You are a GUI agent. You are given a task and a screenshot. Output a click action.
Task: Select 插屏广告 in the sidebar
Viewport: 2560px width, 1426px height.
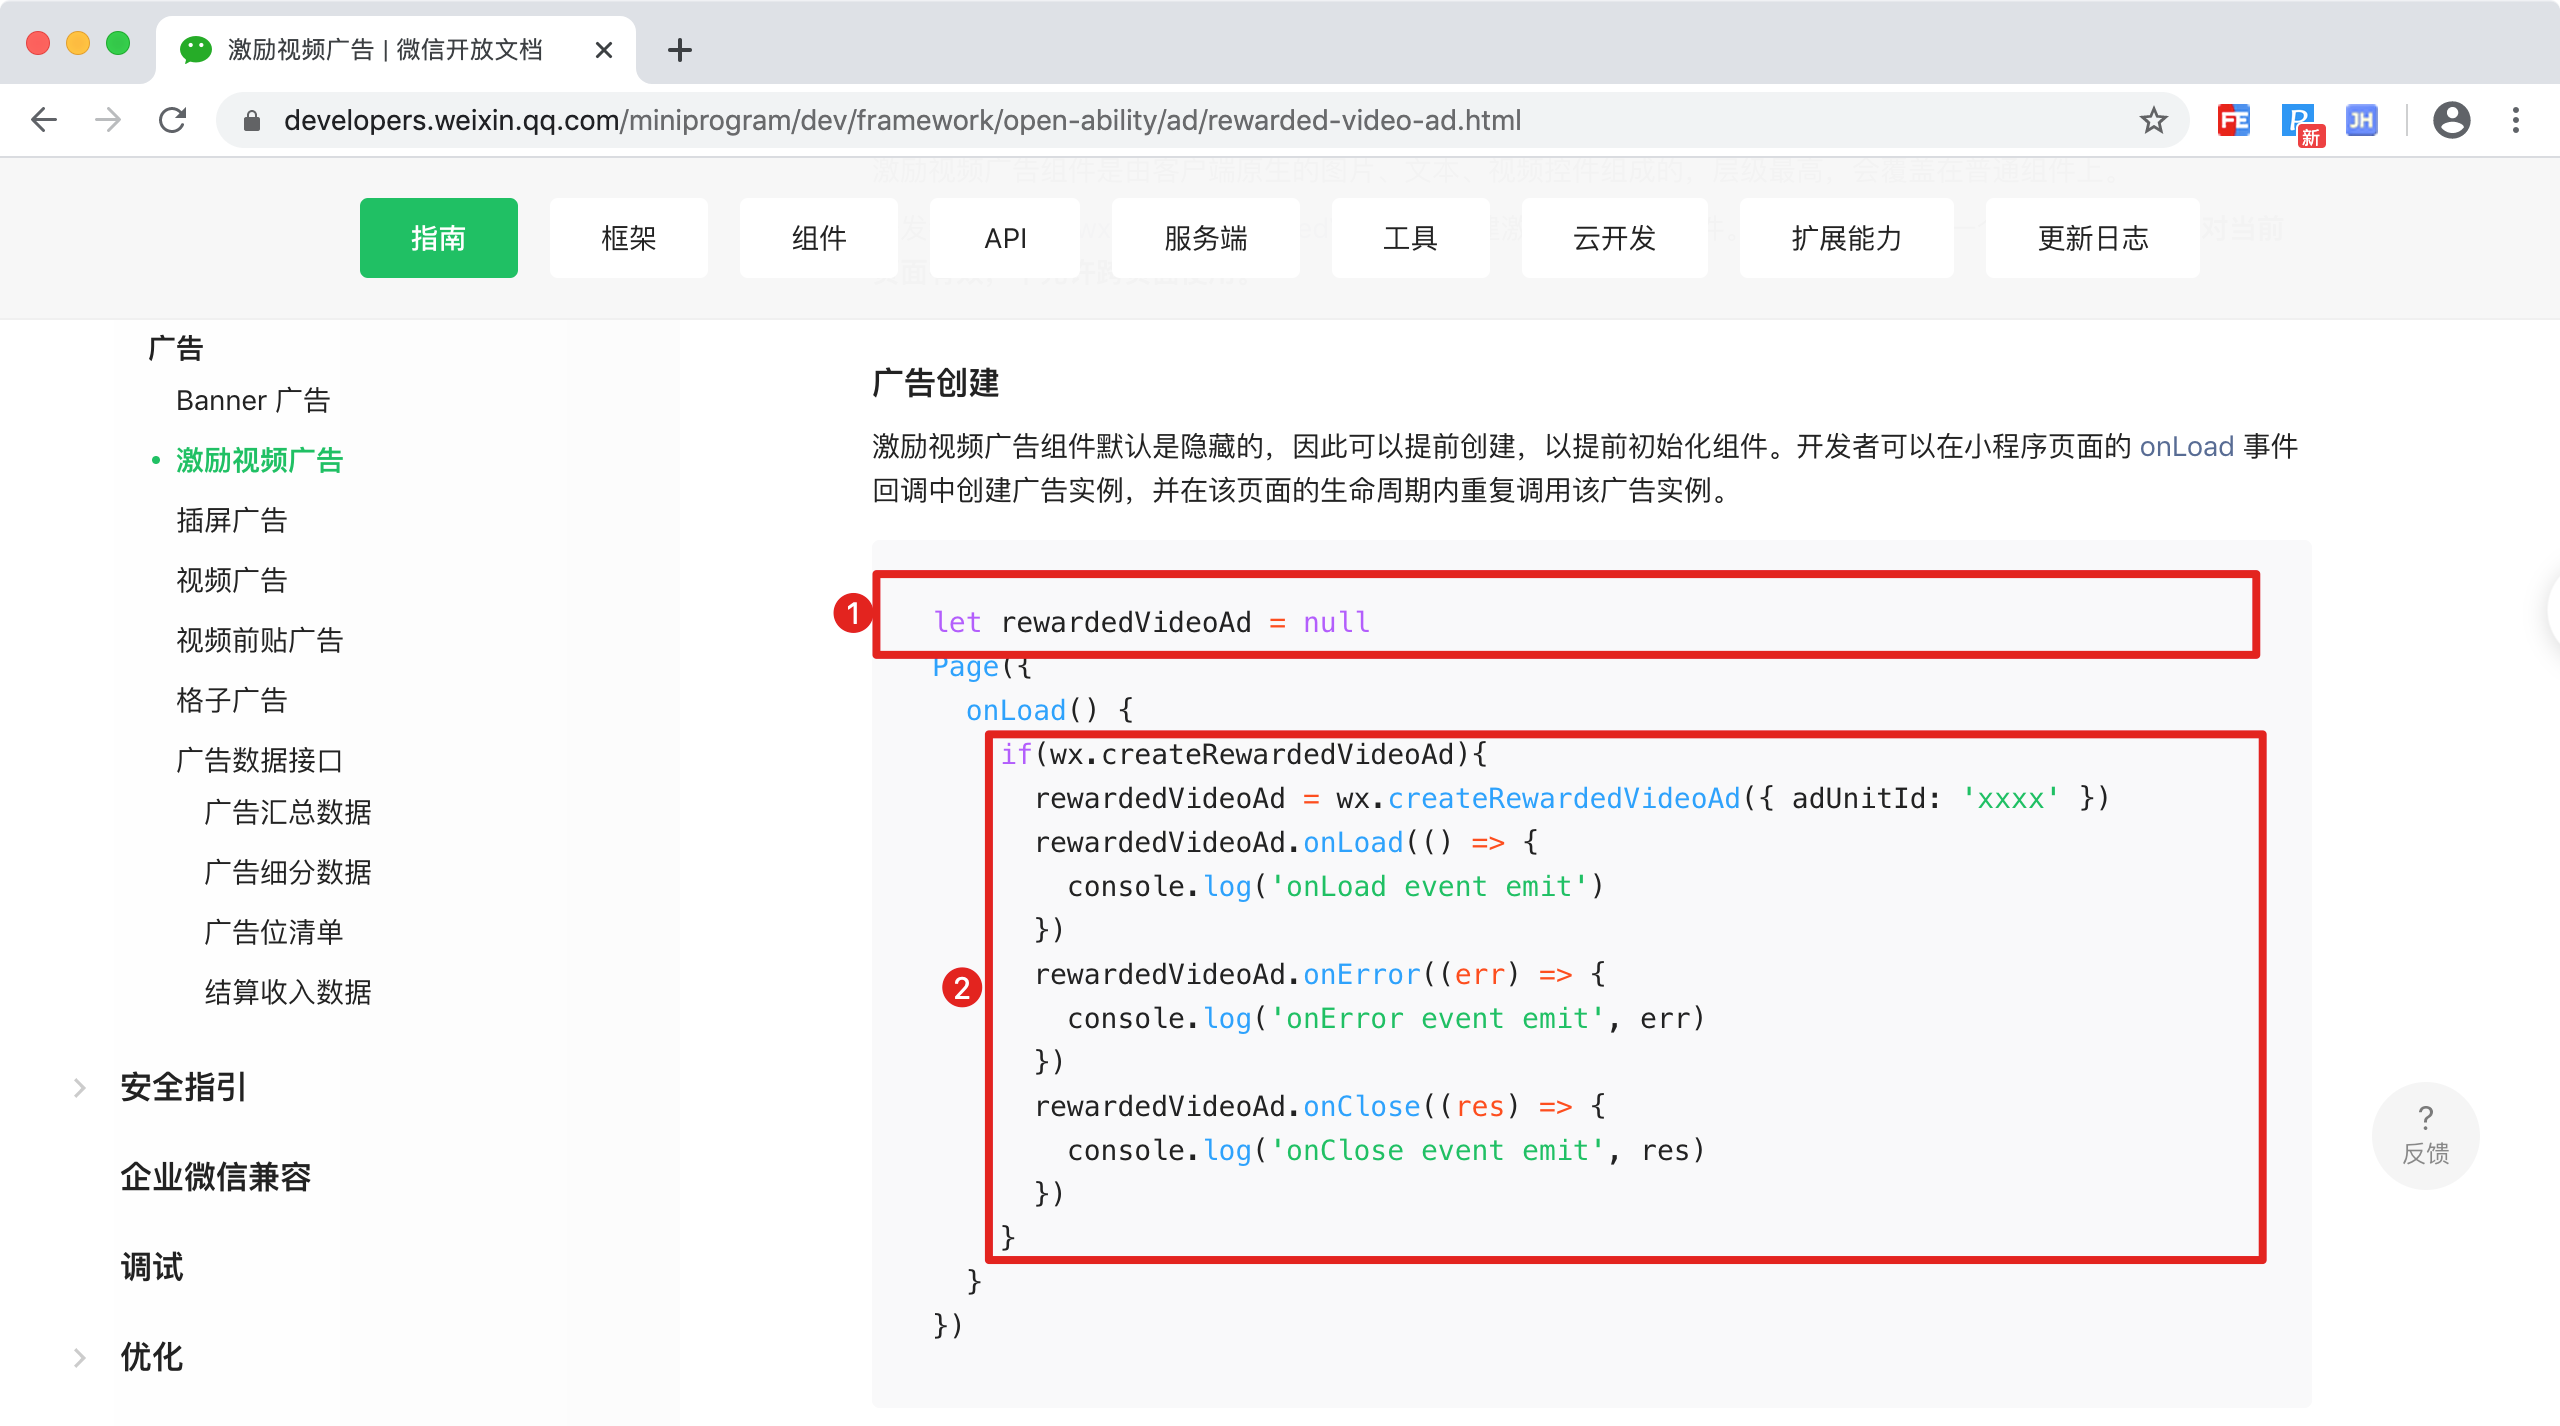[x=231, y=520]
